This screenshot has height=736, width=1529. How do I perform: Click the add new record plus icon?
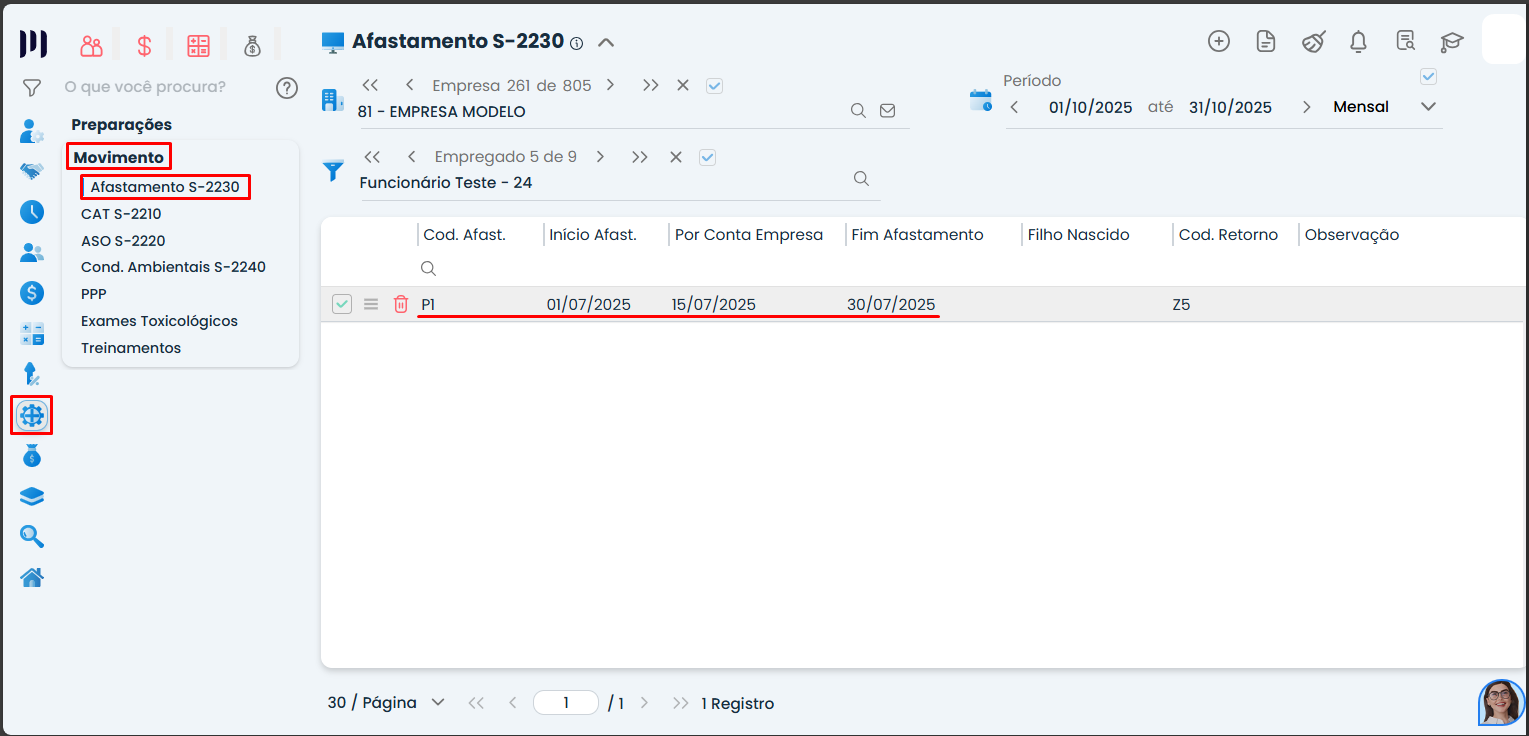coord(1218,41)
